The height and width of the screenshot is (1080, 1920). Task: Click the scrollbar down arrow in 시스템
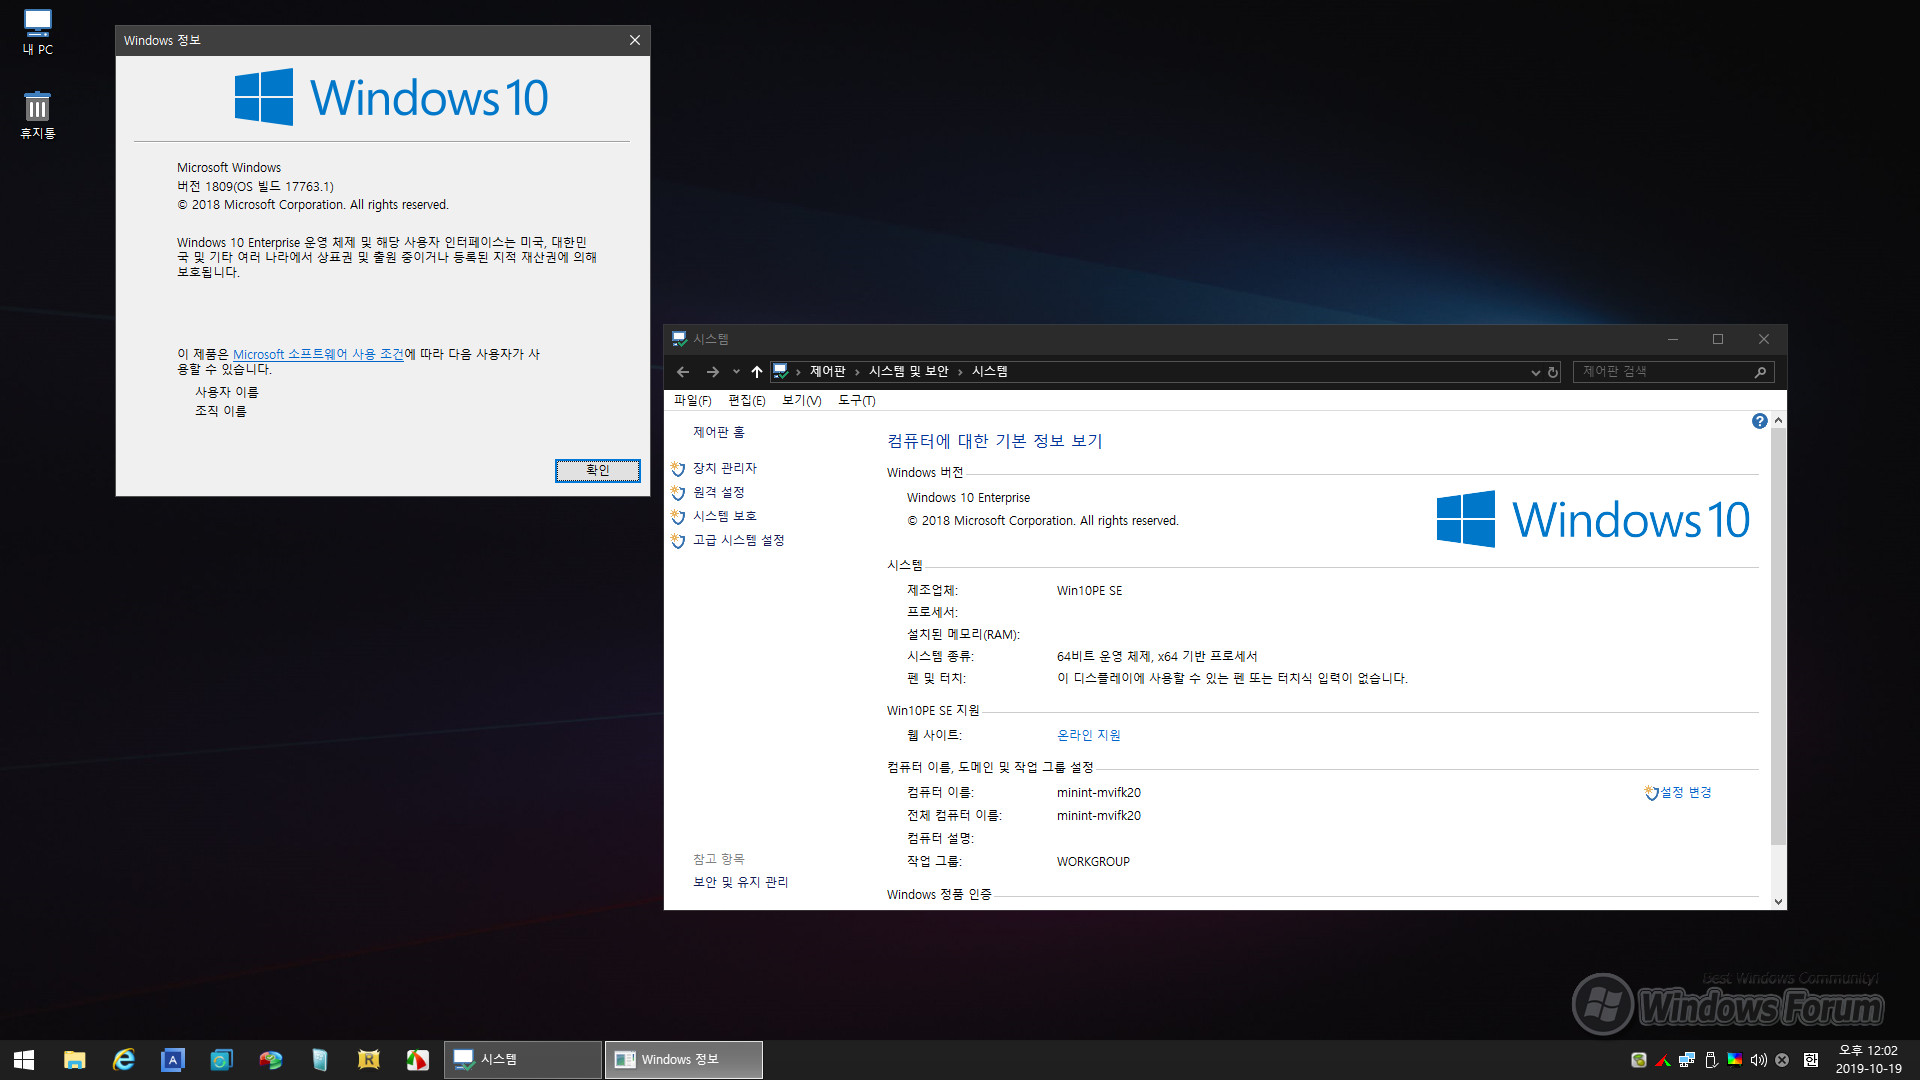click(1778, 901)
